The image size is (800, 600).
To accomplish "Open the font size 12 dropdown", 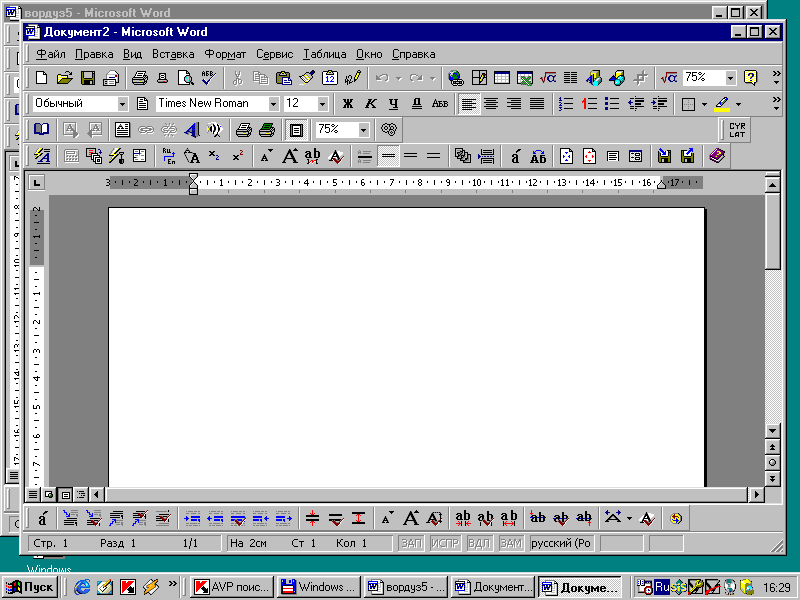I will [322, 104].
